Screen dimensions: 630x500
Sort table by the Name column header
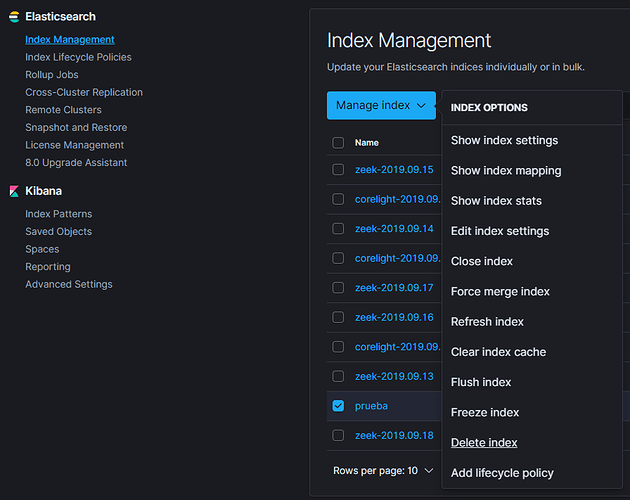point(367,143)
